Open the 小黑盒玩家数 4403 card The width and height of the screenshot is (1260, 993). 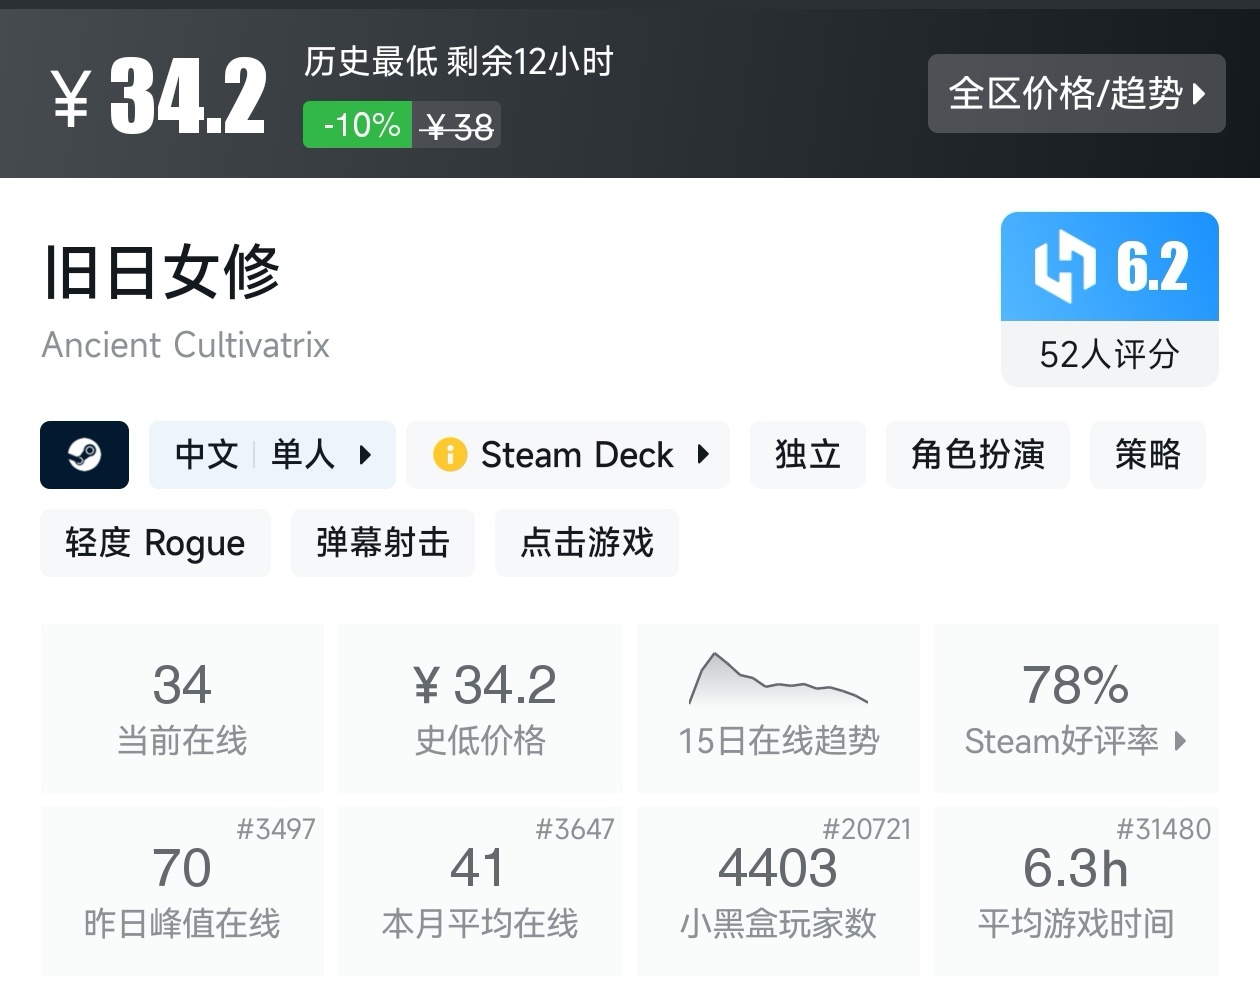click(x=778, y=891)
